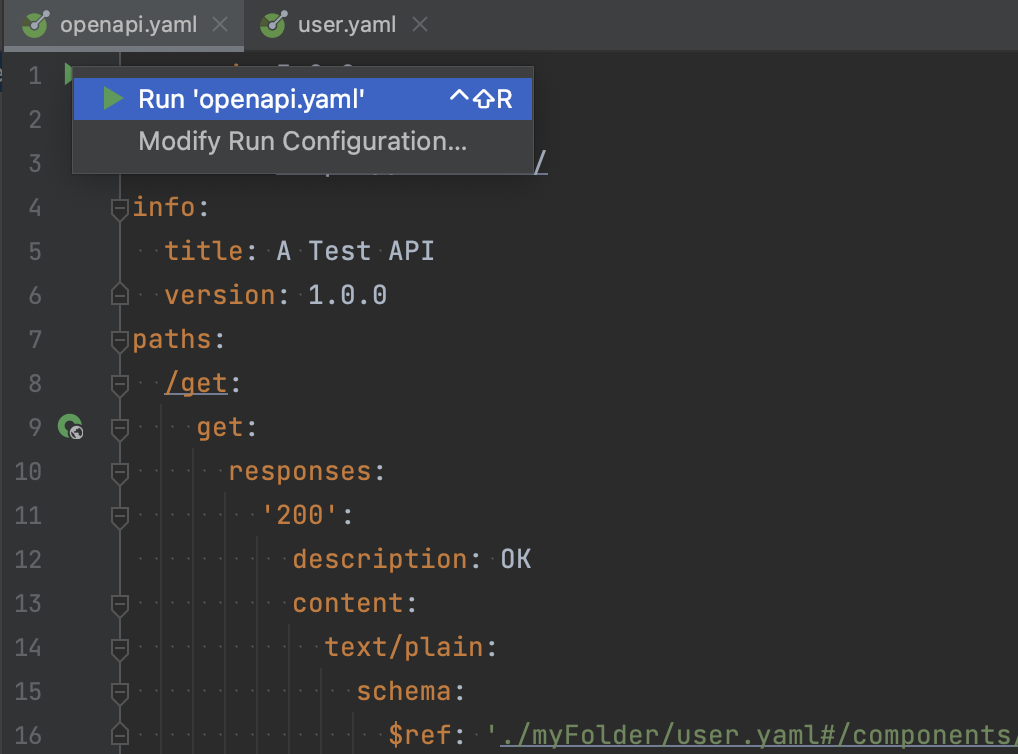Click the 'A Test API' value
Image resolution: width=1018 pixels, height=754 pixels.
pos(355,251)
